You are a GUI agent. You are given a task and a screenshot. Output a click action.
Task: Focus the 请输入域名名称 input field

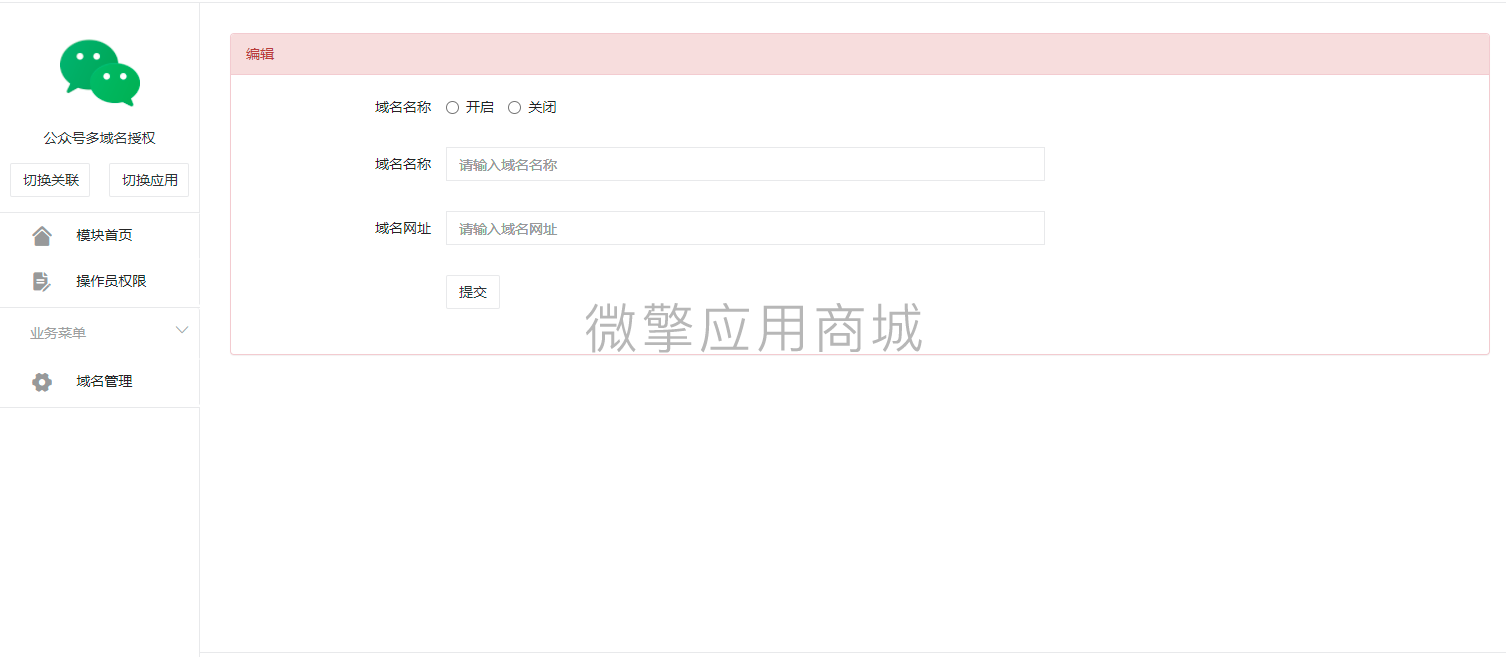(745, 164)
